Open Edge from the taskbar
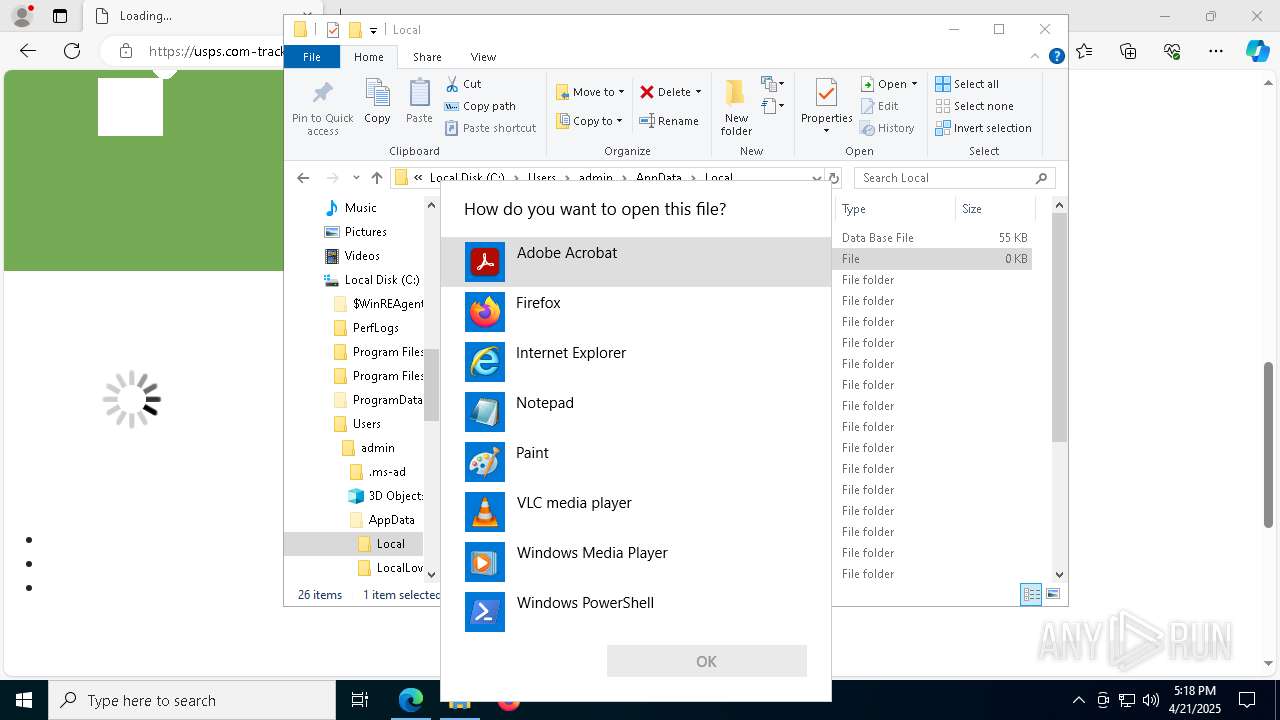This screenshot has height=720, width=1280. [411, 700]
